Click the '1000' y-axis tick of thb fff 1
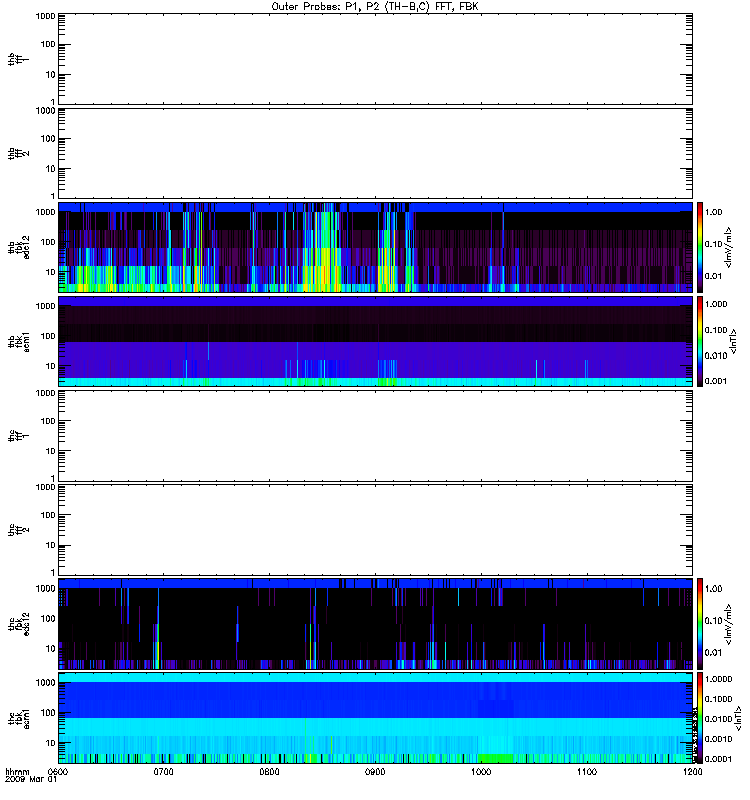This screenshot has width=750, height=800. click(x=45, y=16)
